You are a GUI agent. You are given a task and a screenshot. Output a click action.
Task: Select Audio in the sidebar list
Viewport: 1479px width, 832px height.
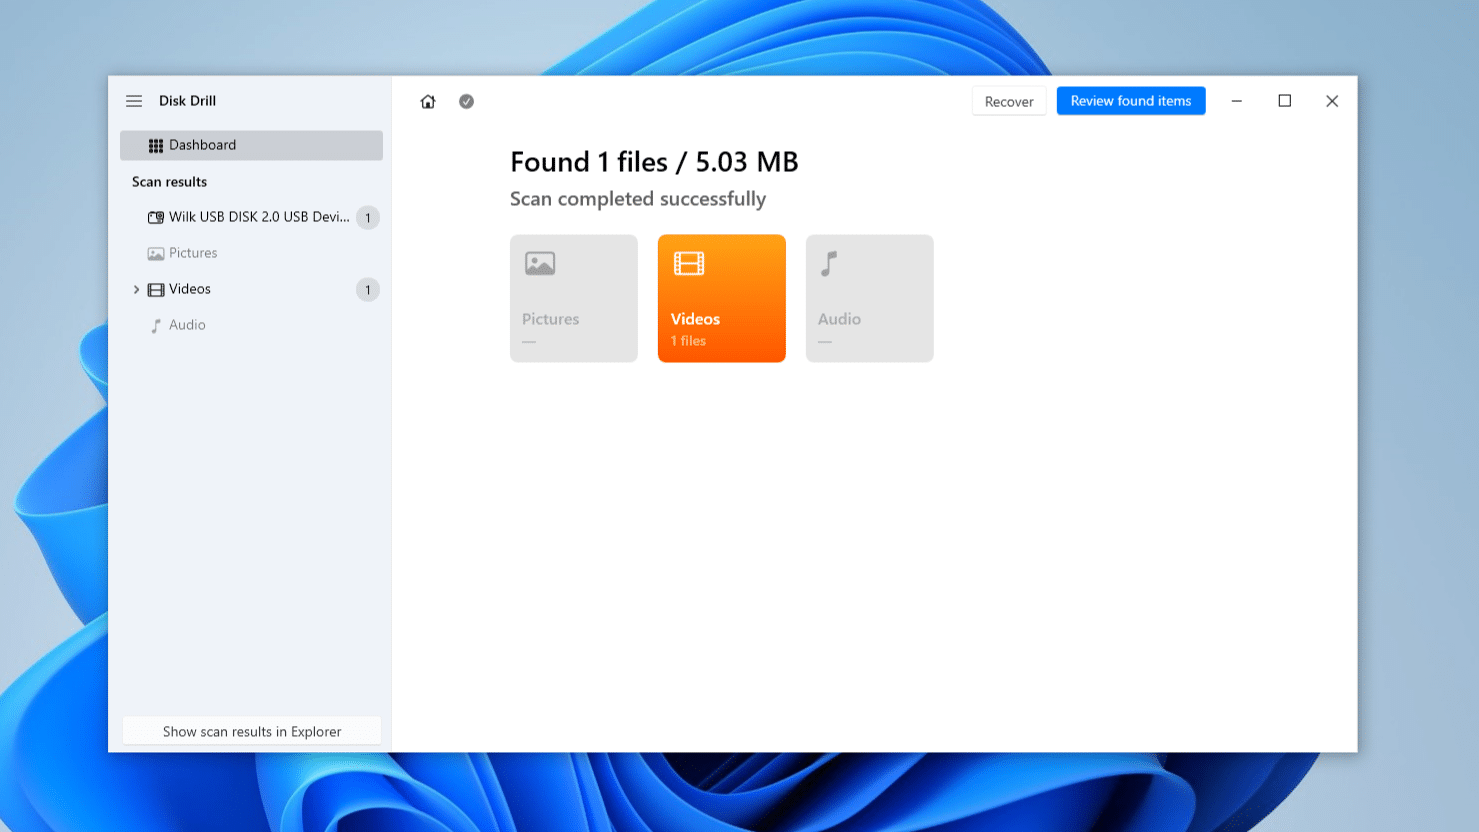point(251,325)
